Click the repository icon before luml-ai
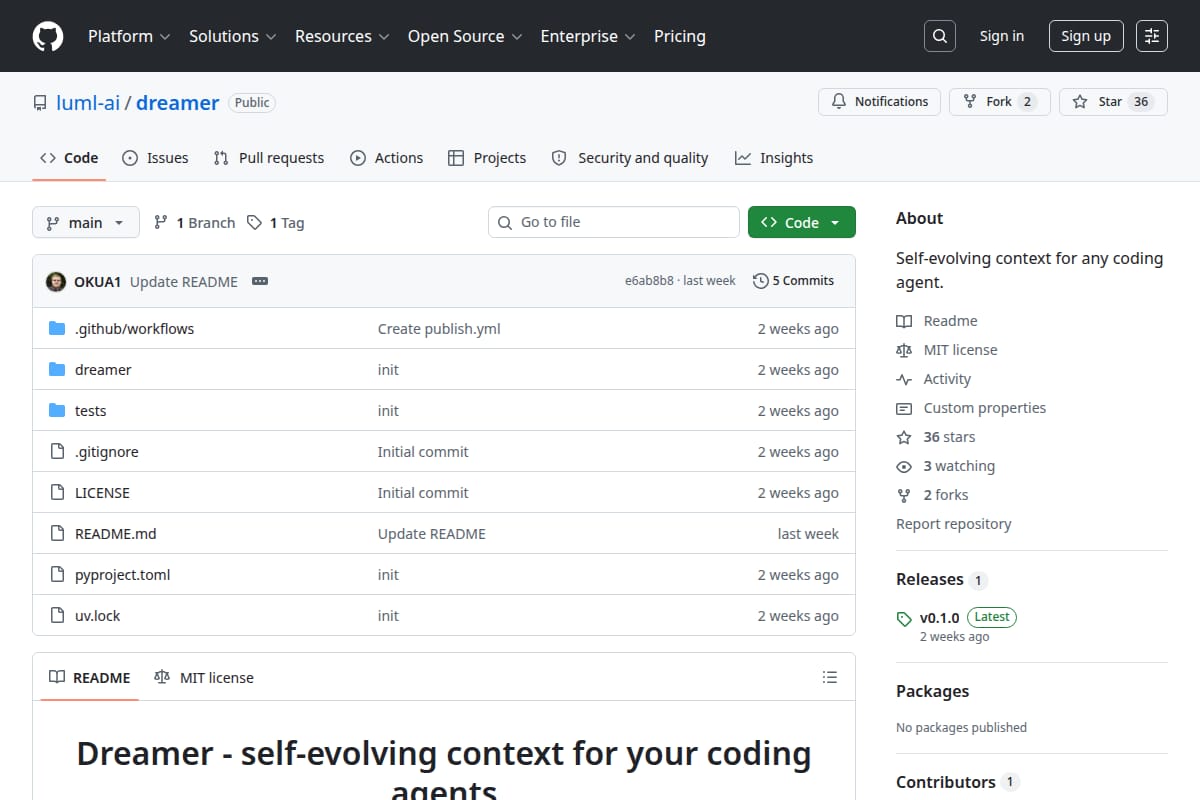 click(40, 103)
